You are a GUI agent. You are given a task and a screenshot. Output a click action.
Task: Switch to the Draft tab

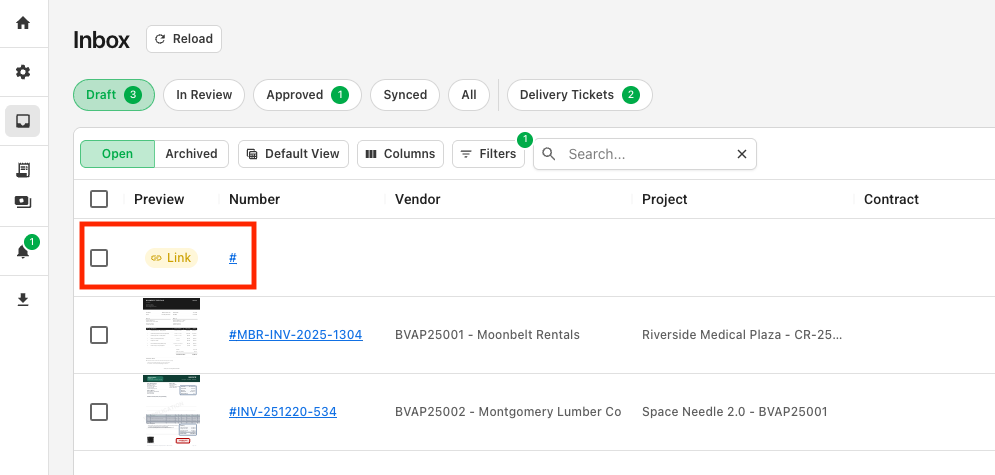pyautogui.click(x=114, y=95)
